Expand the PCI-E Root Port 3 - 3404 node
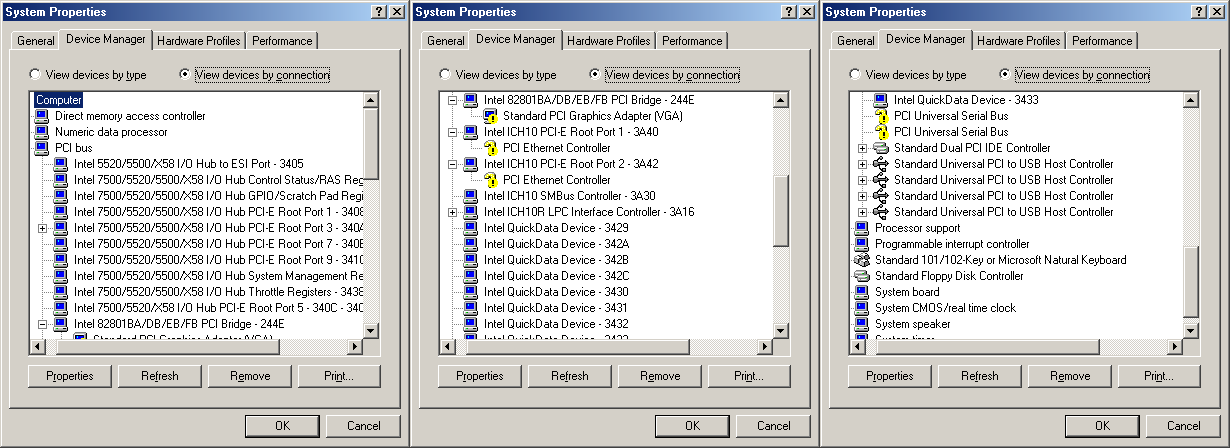 [42, 228]
